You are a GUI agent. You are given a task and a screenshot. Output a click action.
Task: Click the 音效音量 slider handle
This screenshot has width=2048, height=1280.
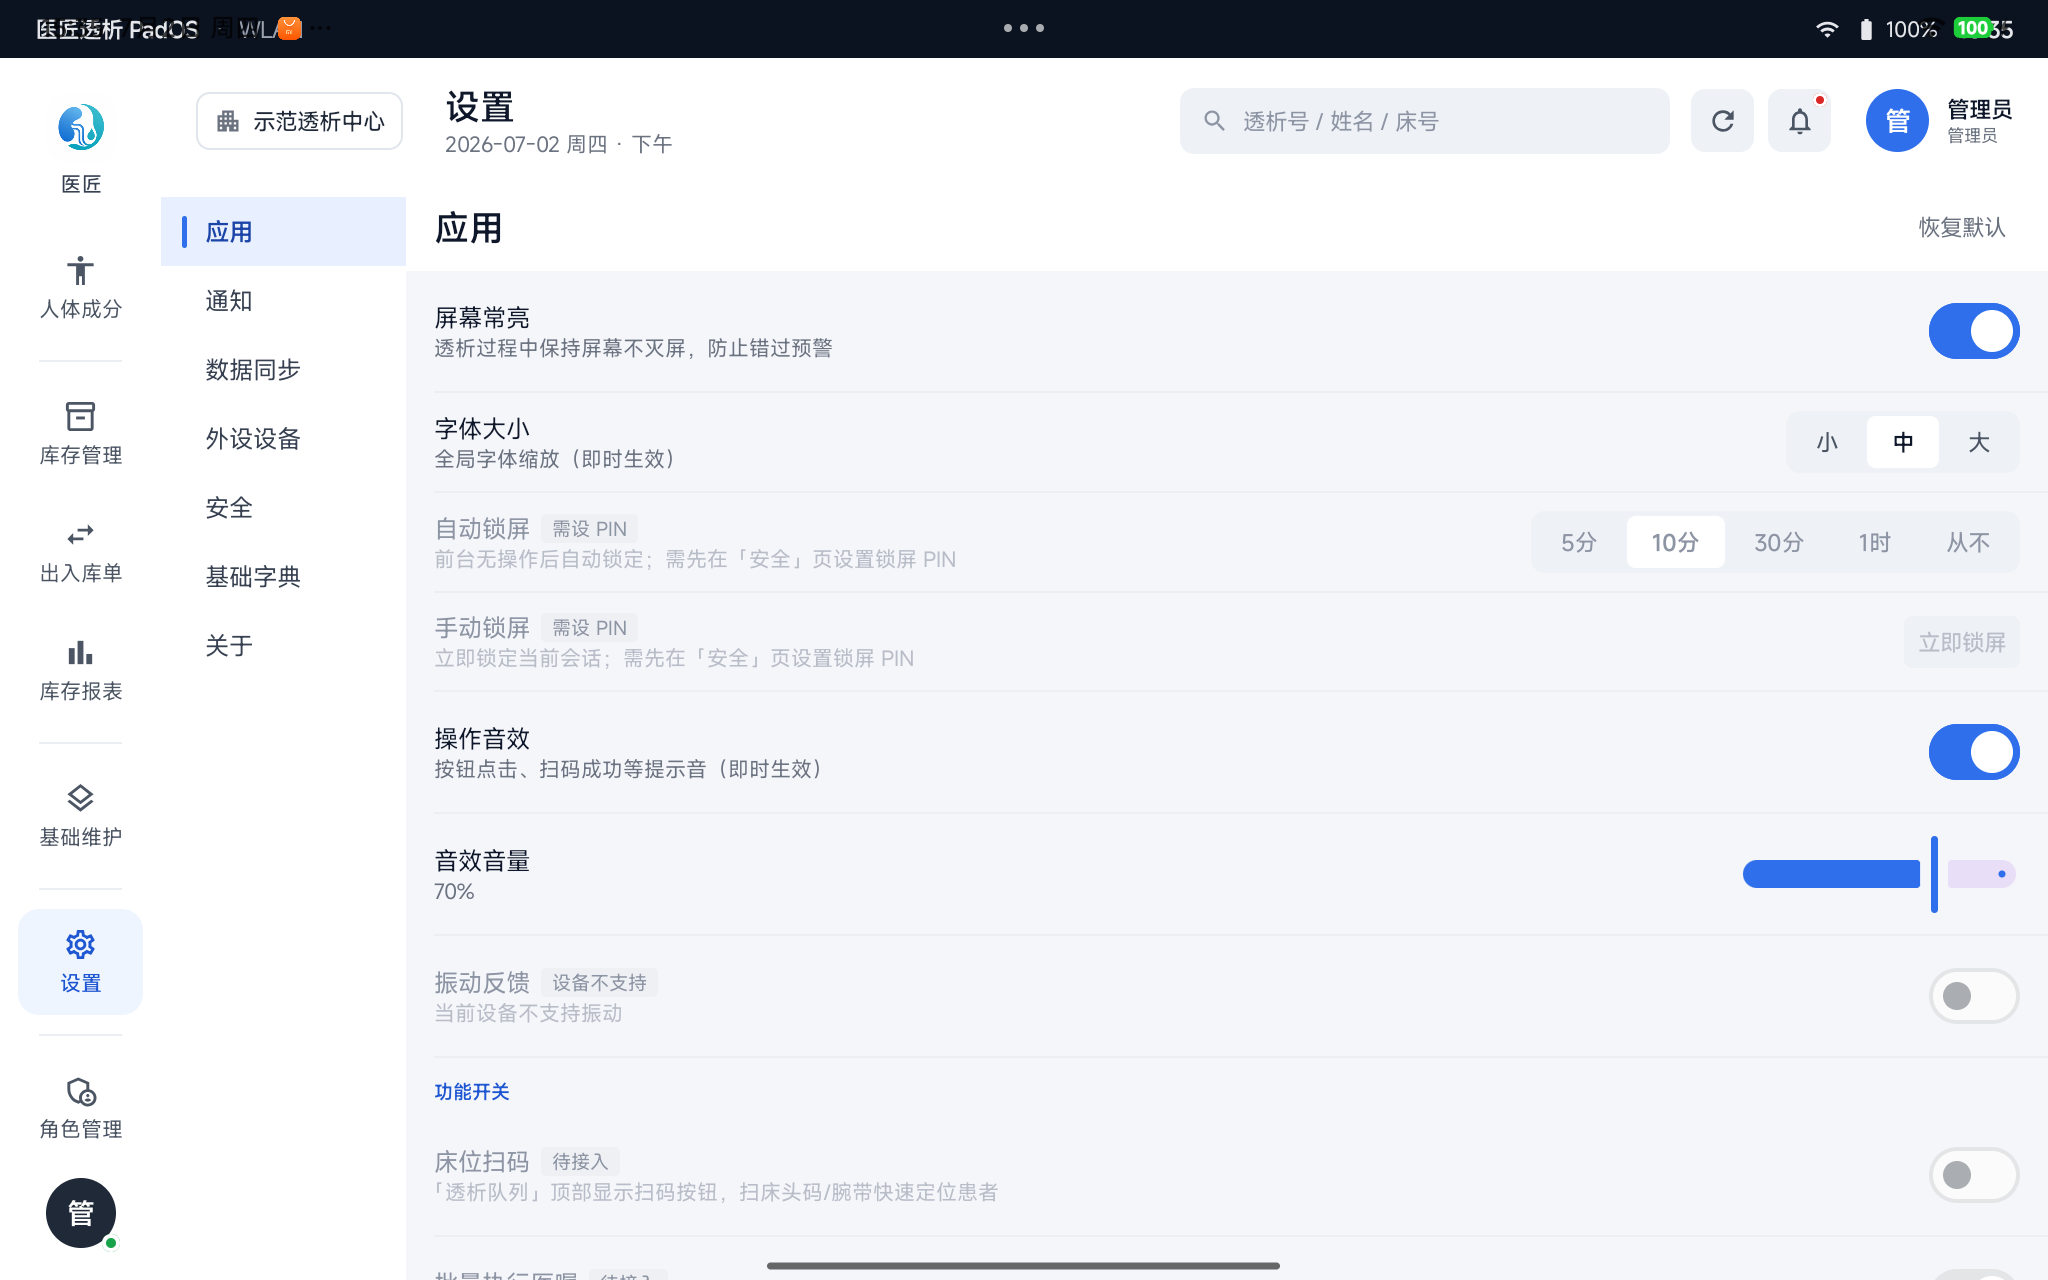1934,874
